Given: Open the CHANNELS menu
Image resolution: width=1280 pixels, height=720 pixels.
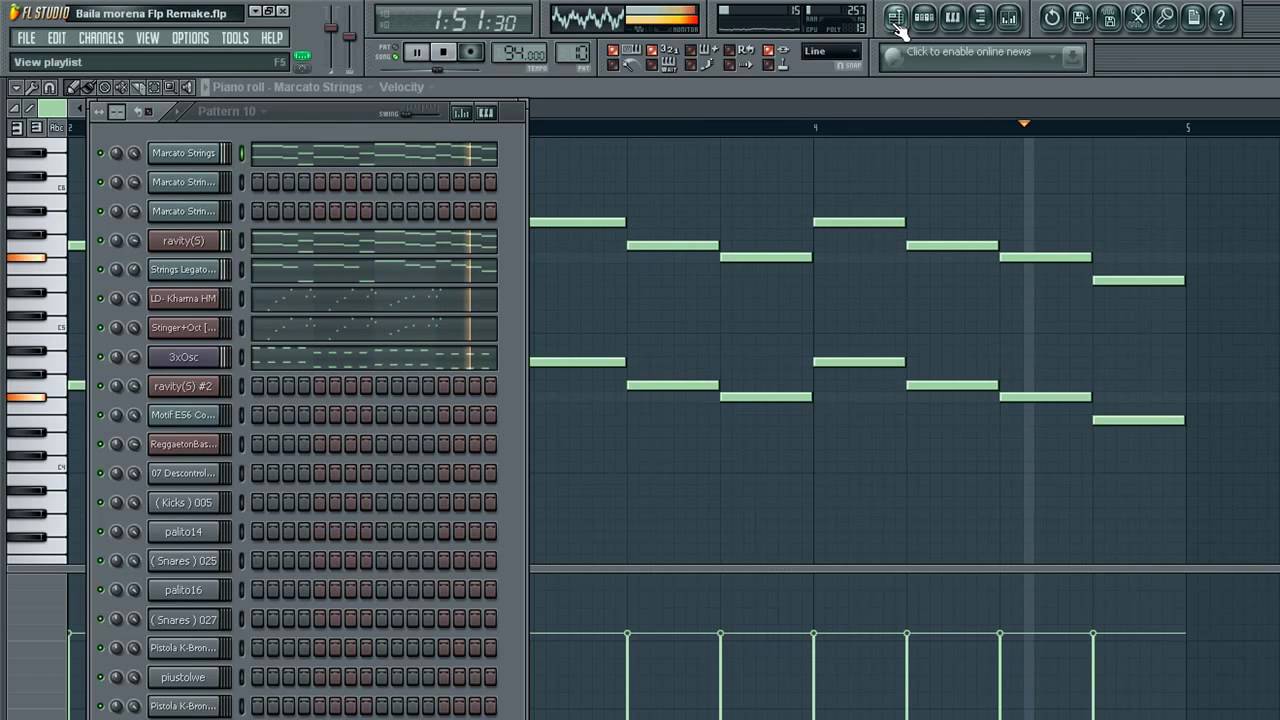Looking at the screenshot, I should pyautogui.click(x=101, y=38).
